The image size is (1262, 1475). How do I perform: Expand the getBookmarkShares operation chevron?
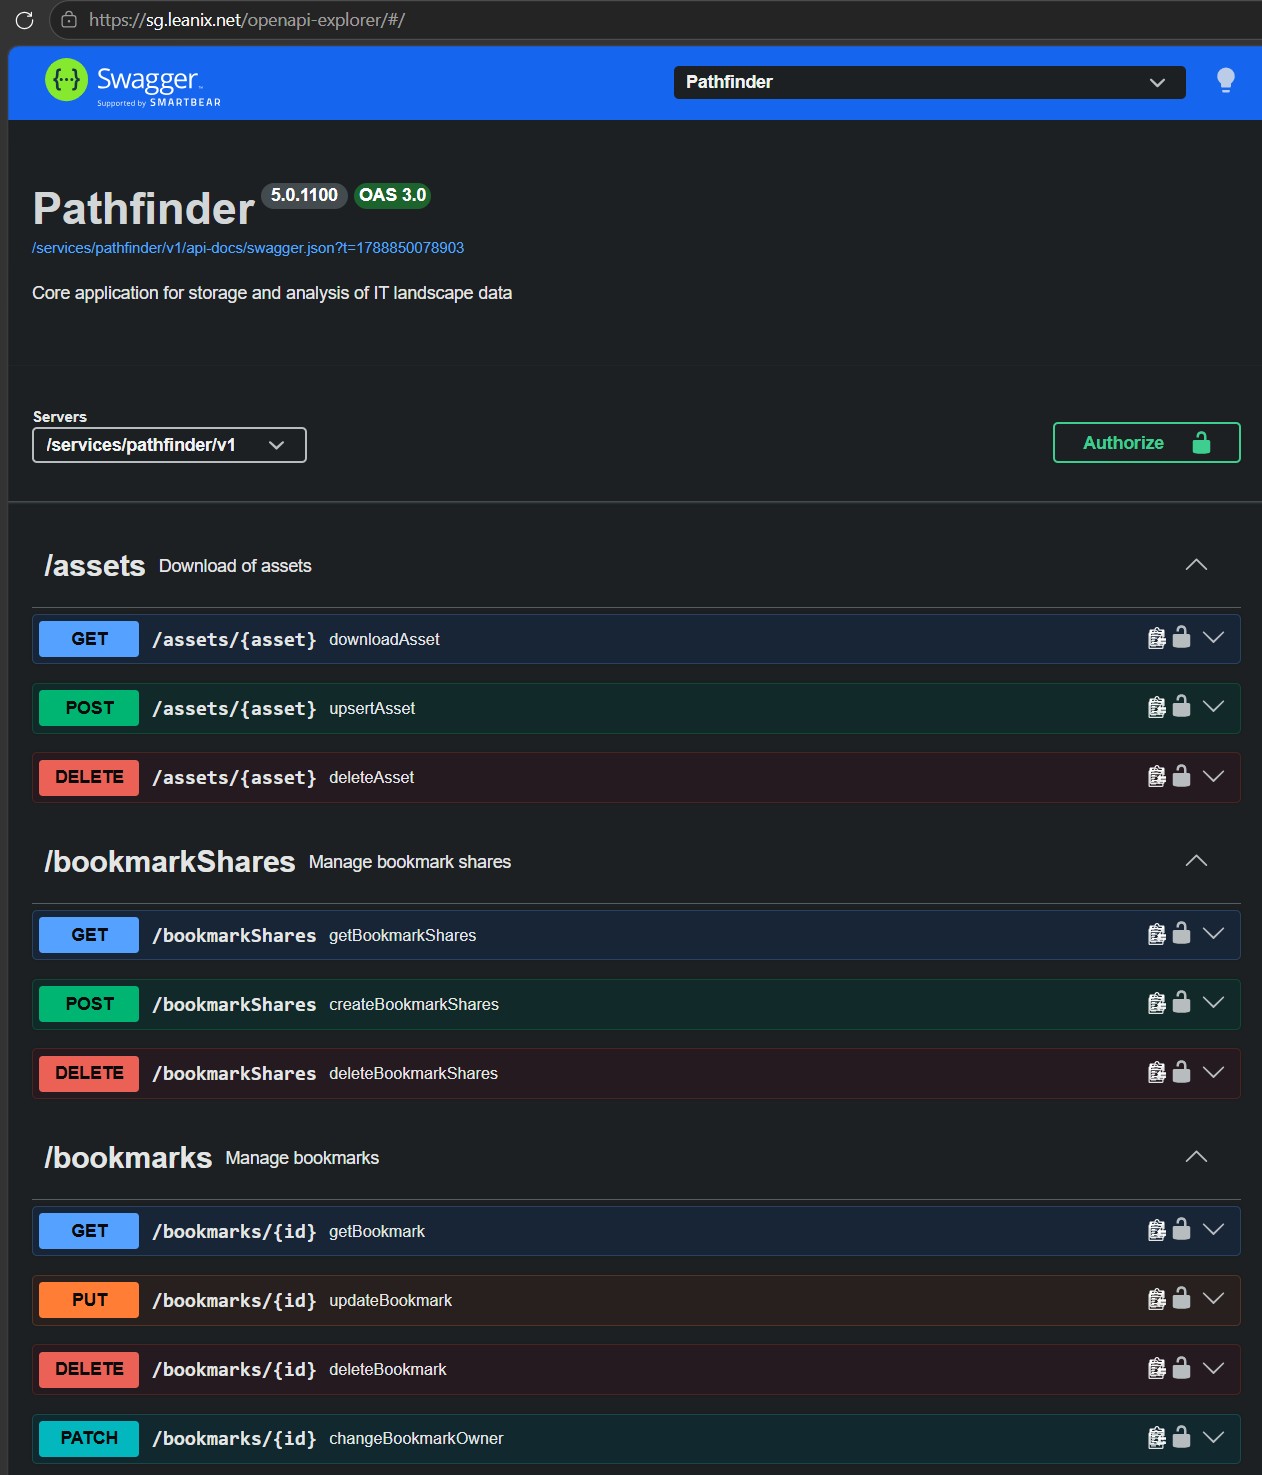[x=1213, y=934]
